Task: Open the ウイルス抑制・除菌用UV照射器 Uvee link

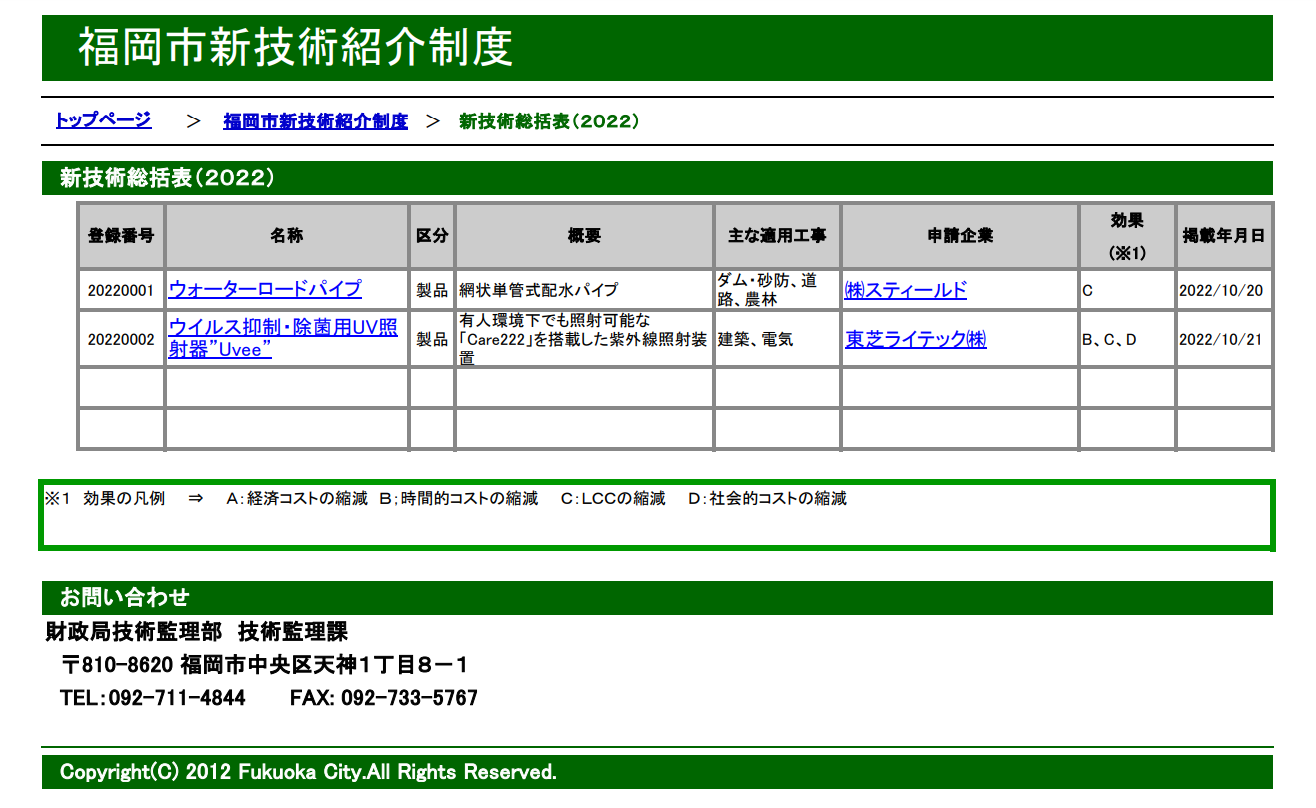Action: click(x=283, y=339)
